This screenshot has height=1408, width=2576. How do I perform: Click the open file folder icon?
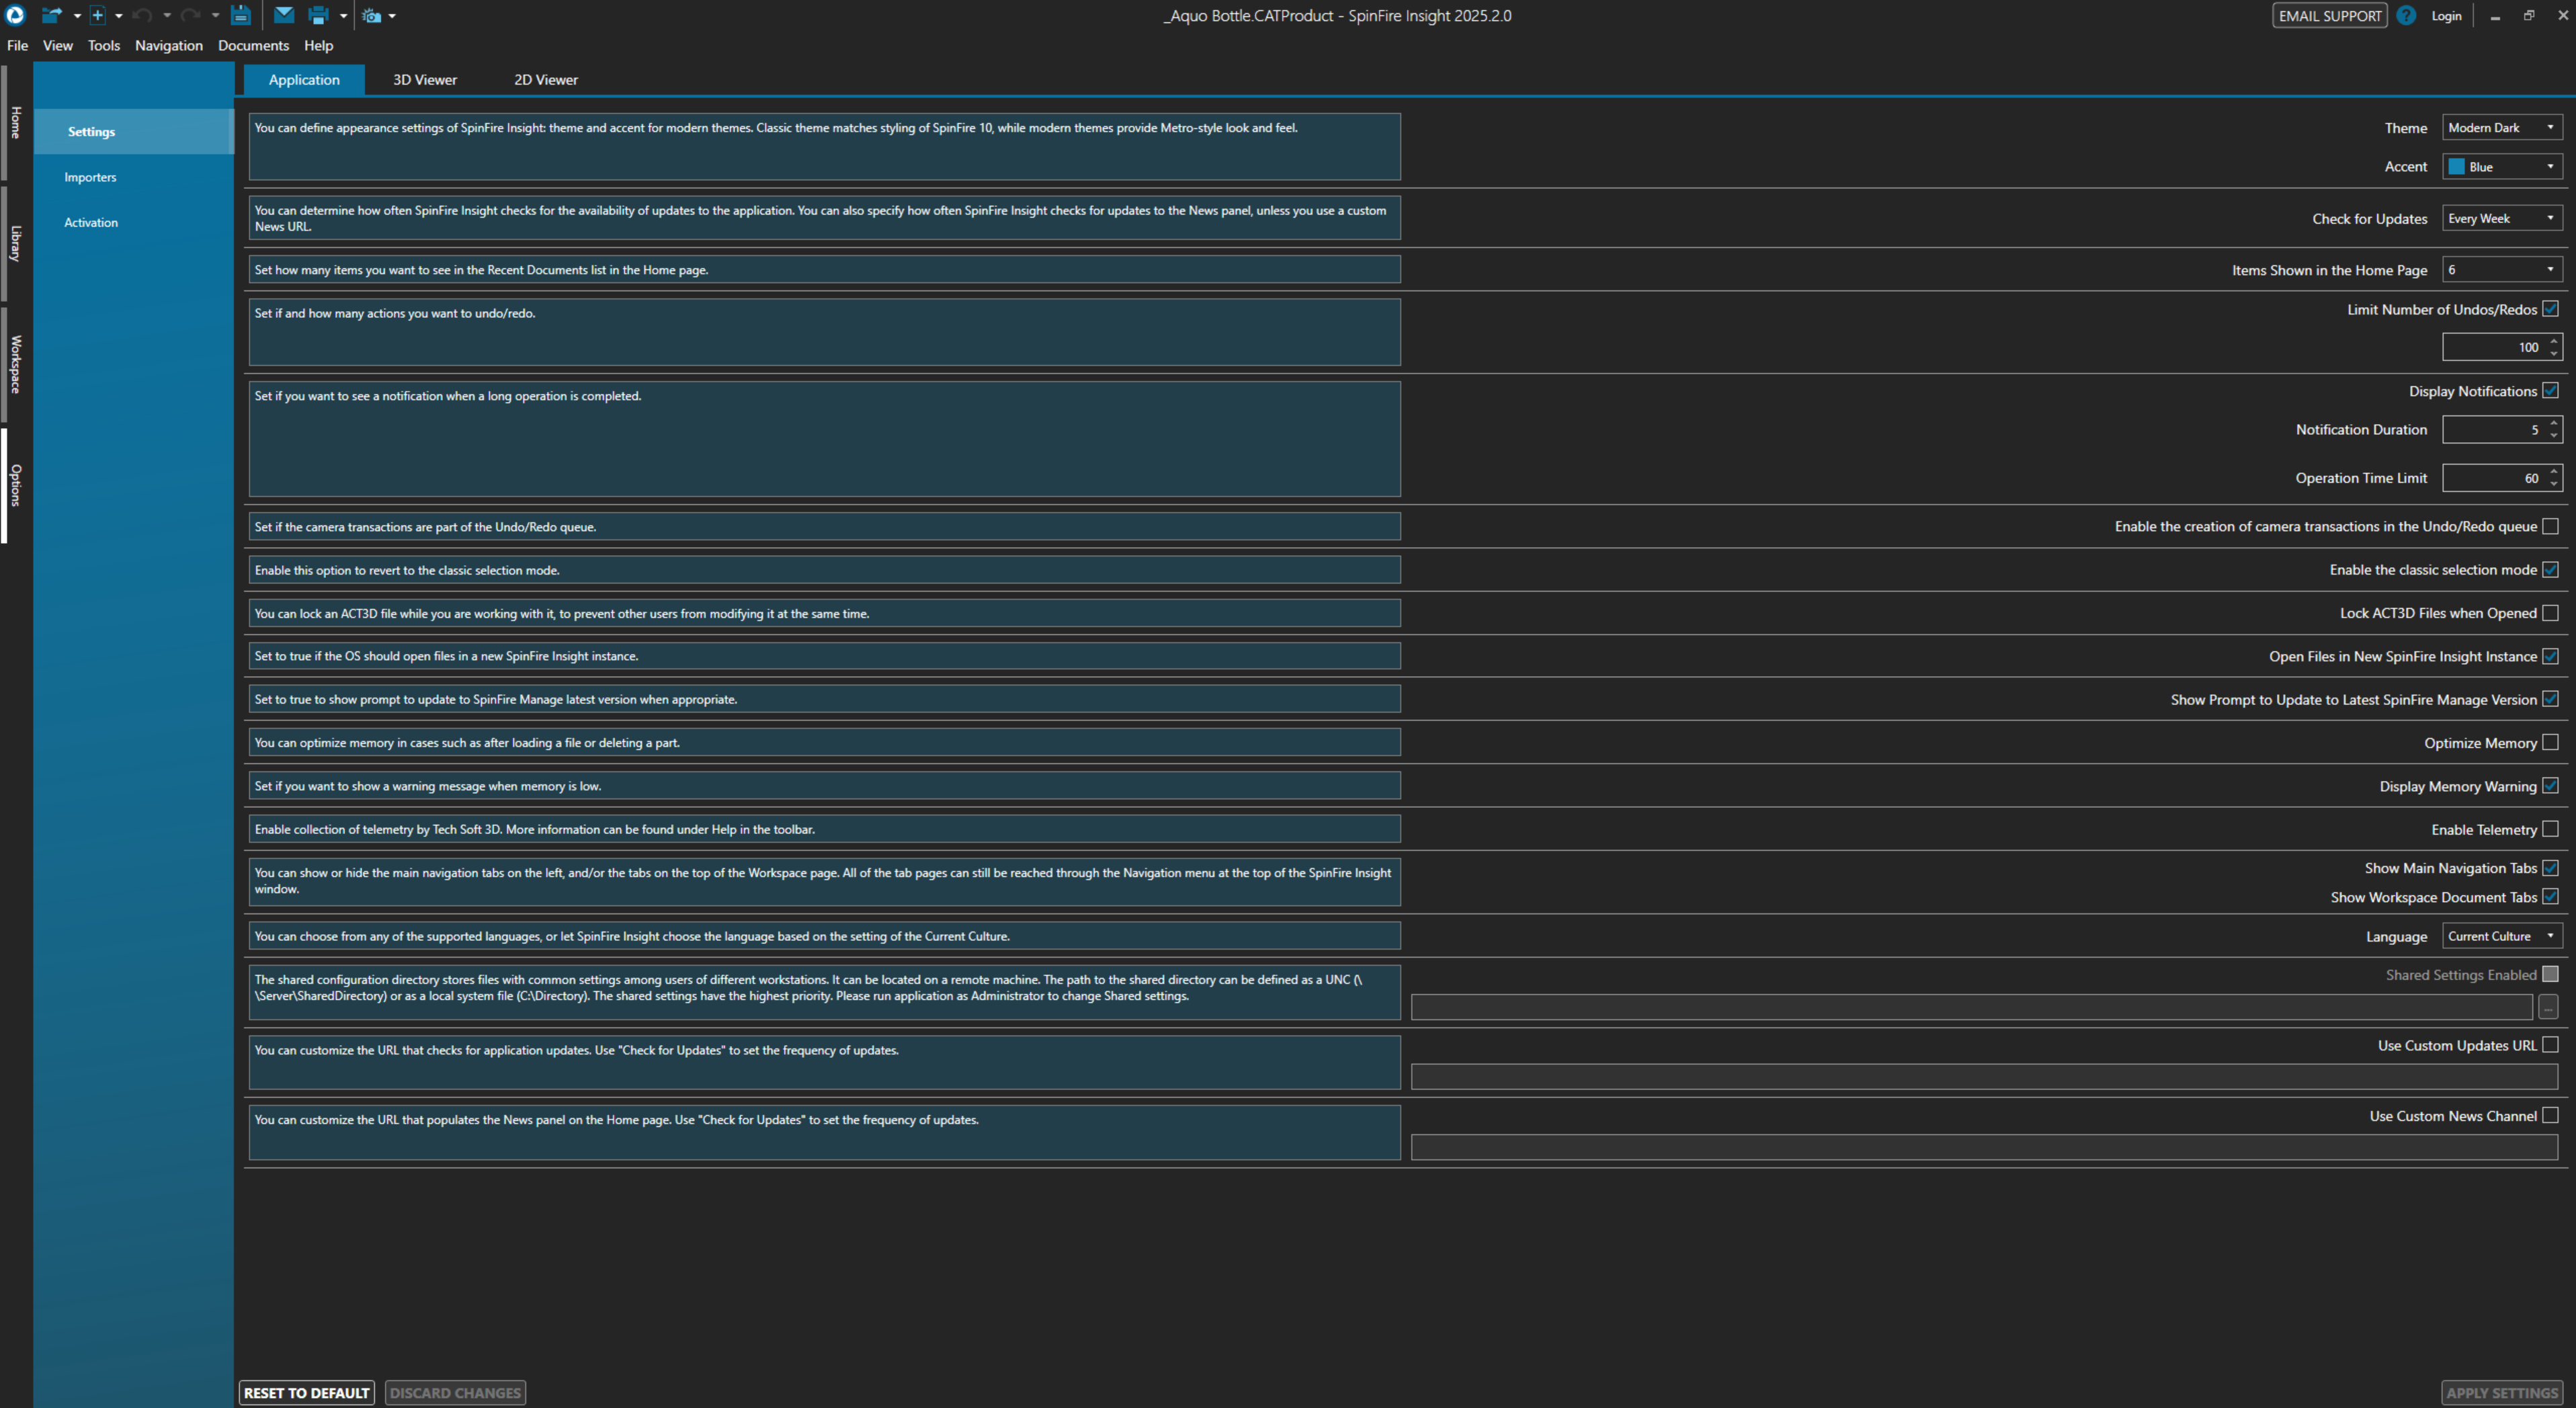pos(50,15)
